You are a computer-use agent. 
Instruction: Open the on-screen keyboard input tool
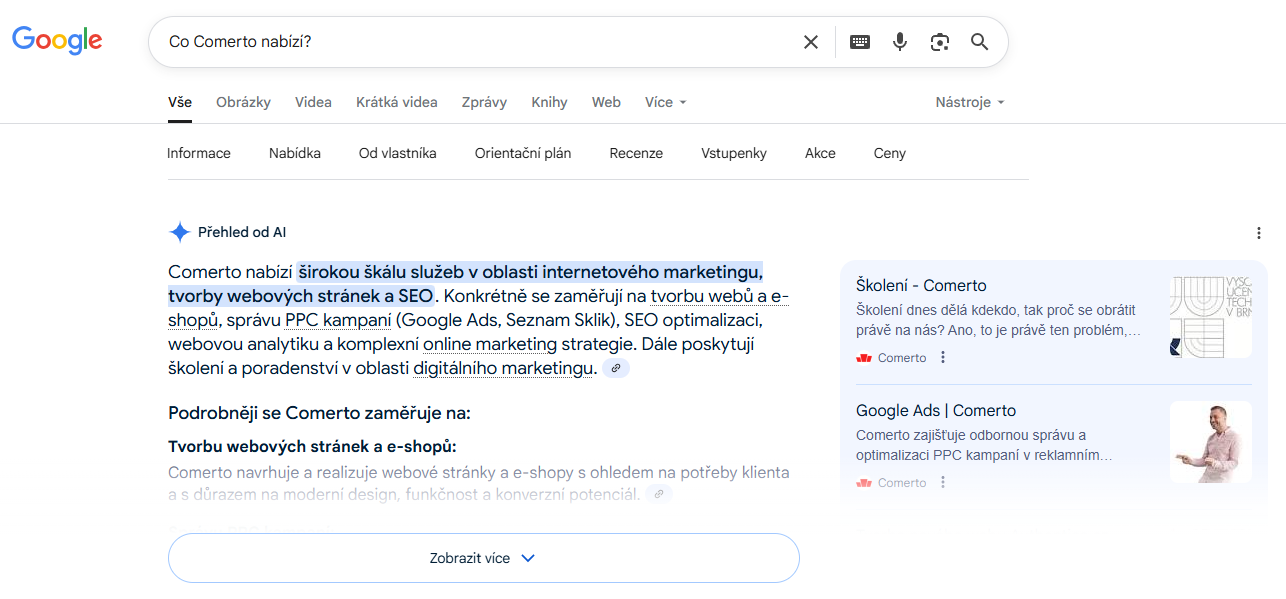tap(860, 42)
